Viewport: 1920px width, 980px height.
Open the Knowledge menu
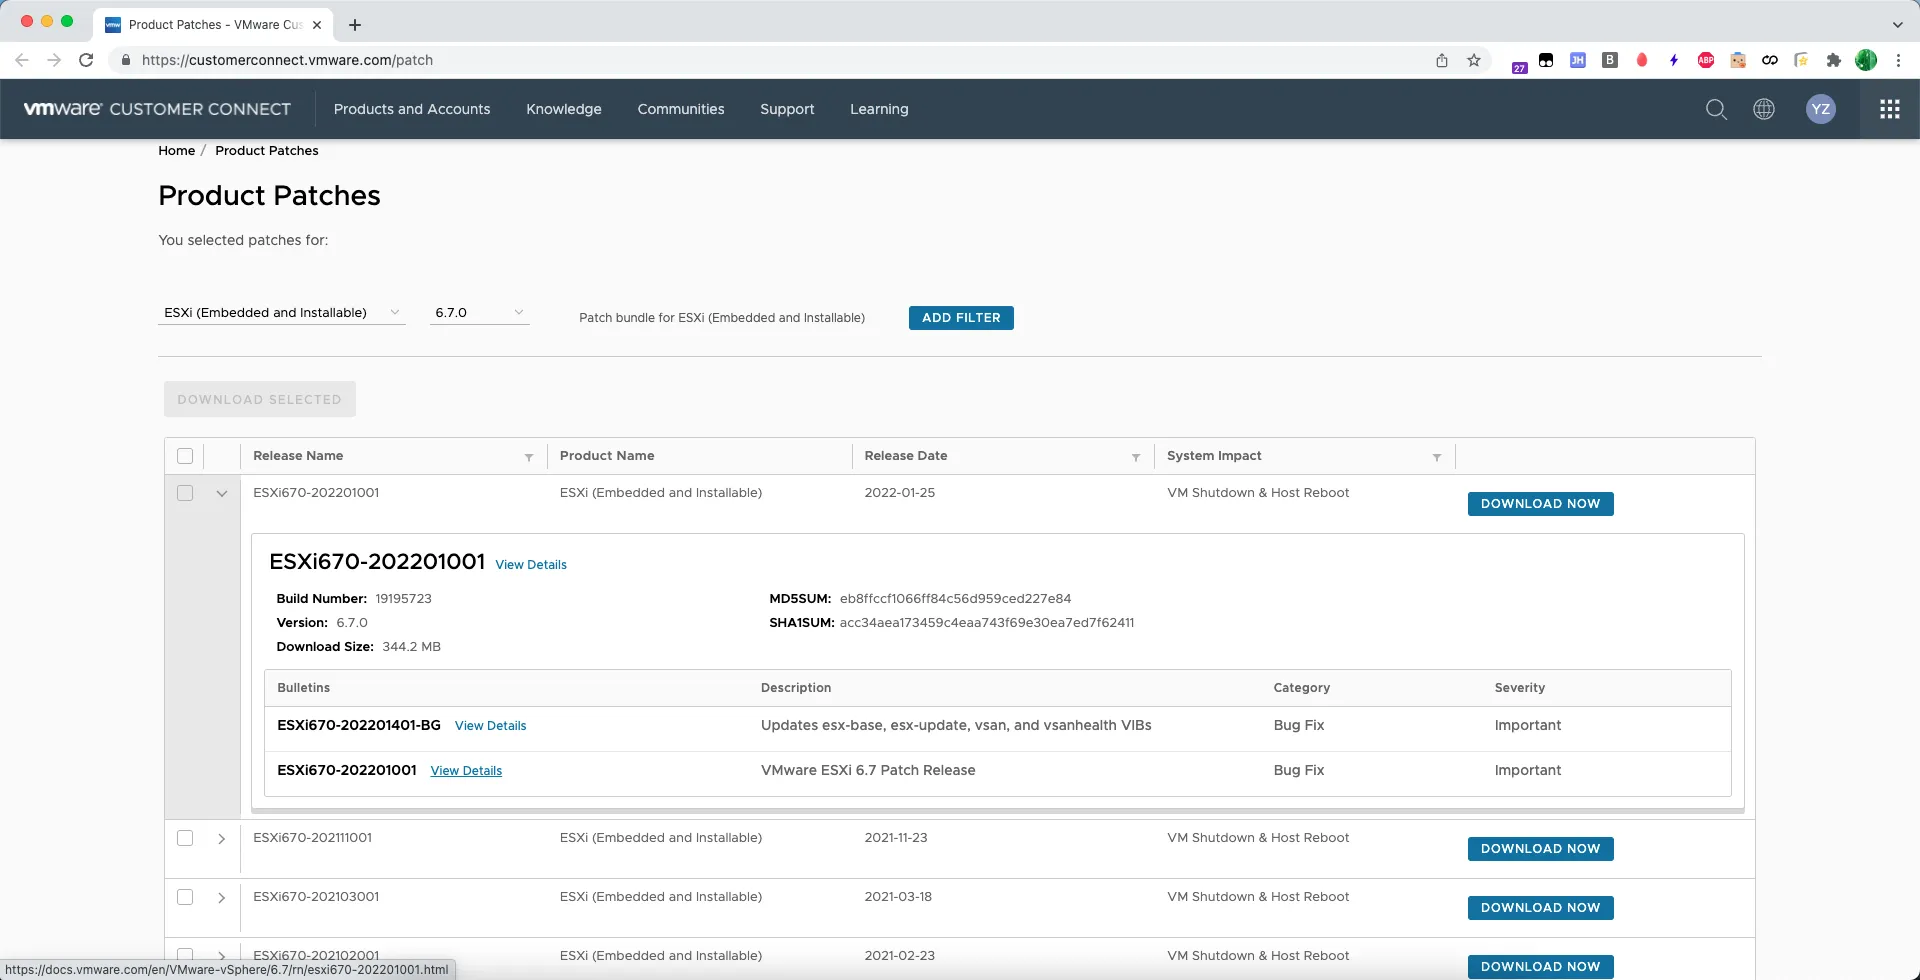[564, 109]
